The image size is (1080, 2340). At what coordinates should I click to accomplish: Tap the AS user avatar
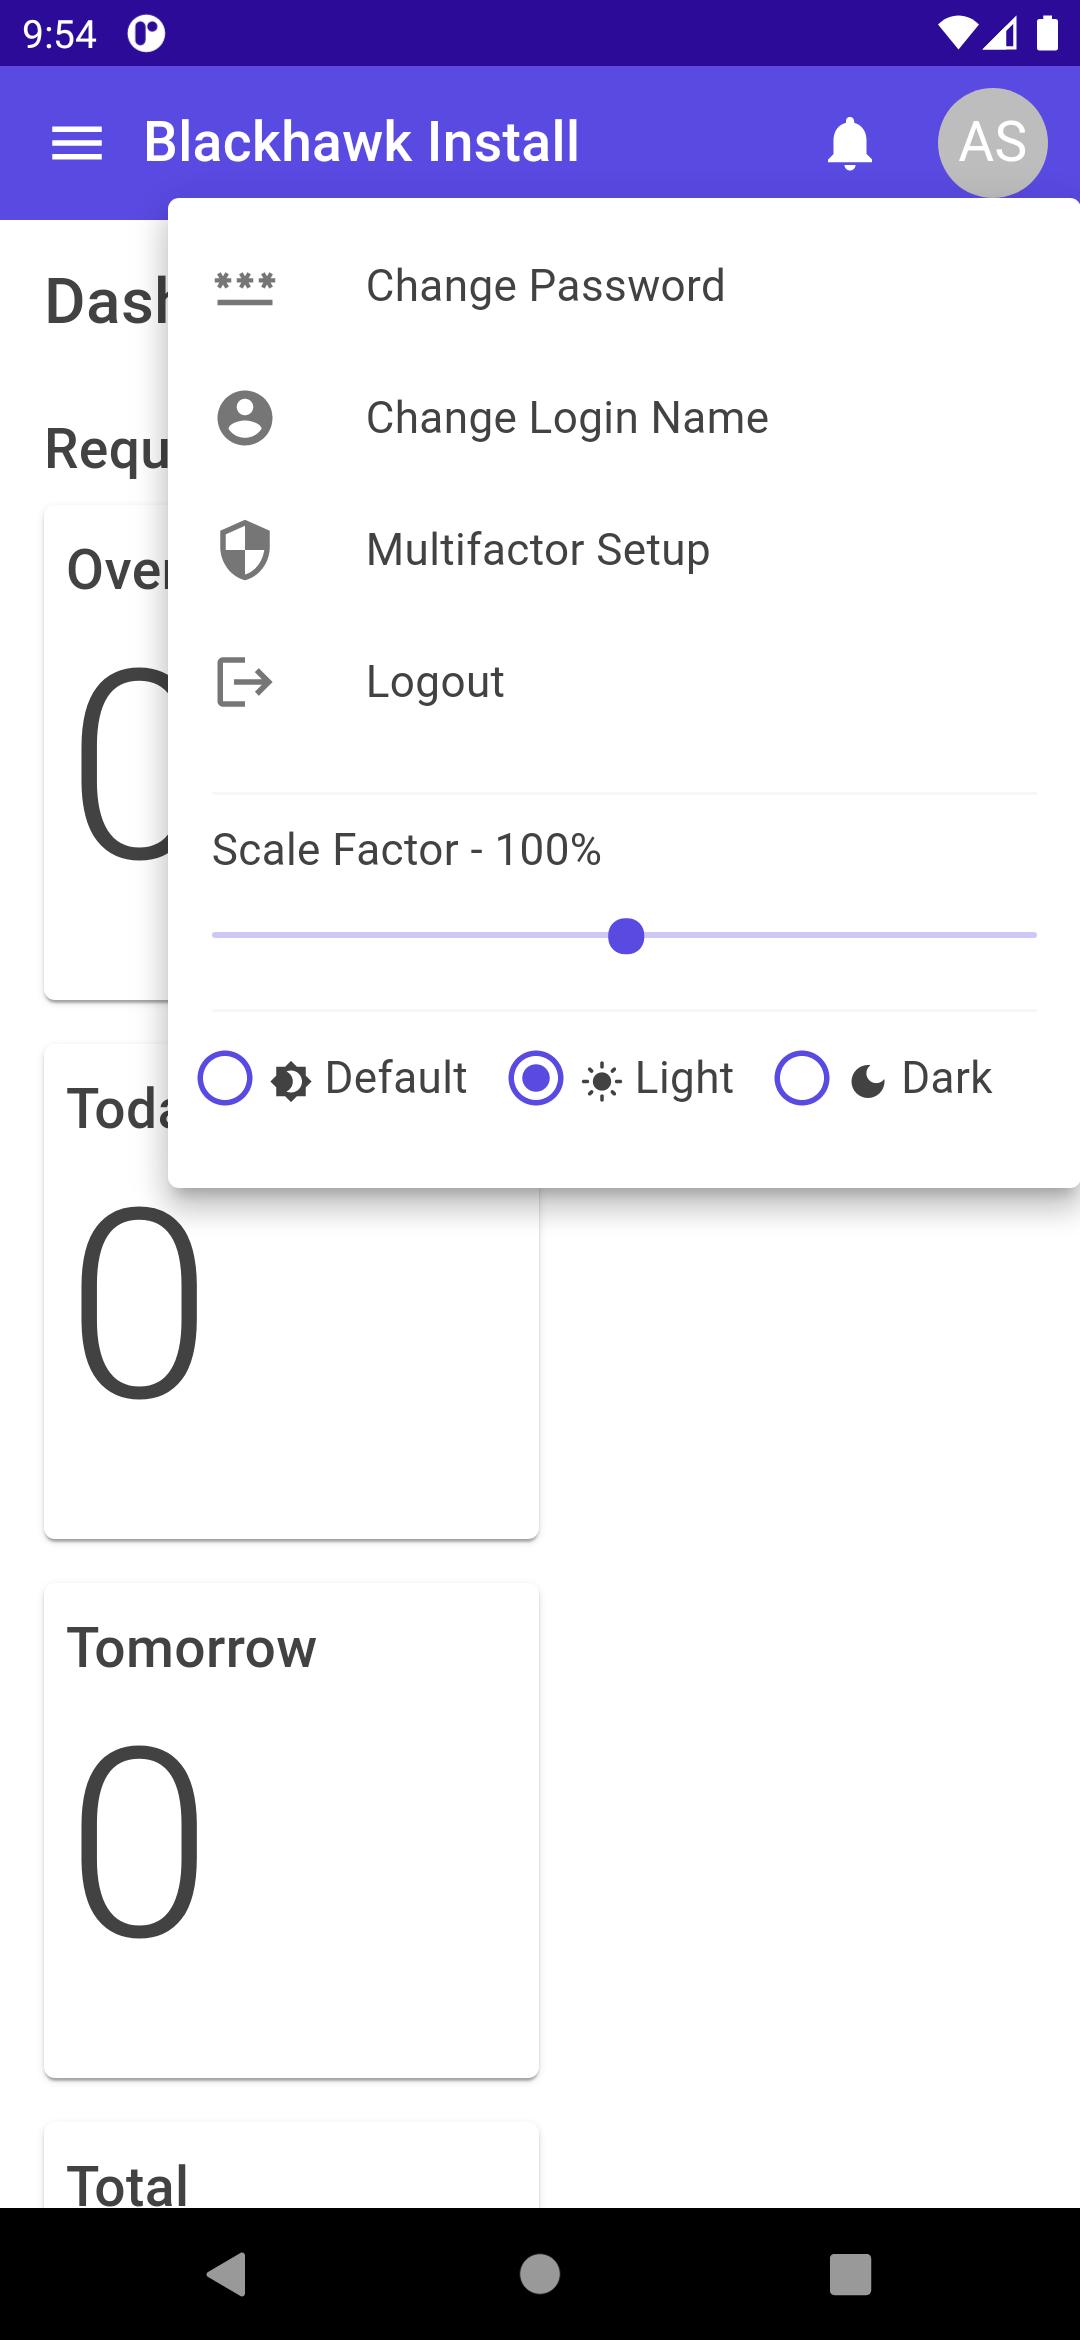point(992,142)
